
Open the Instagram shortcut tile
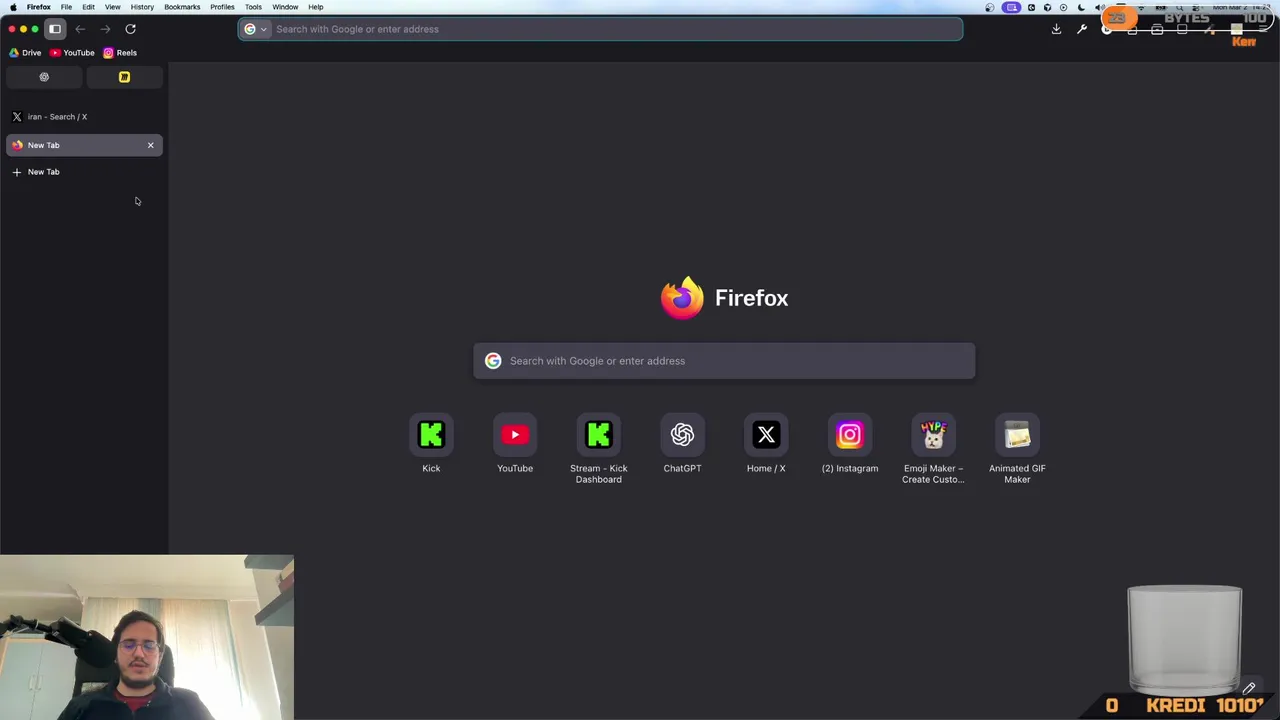(850, 445)
